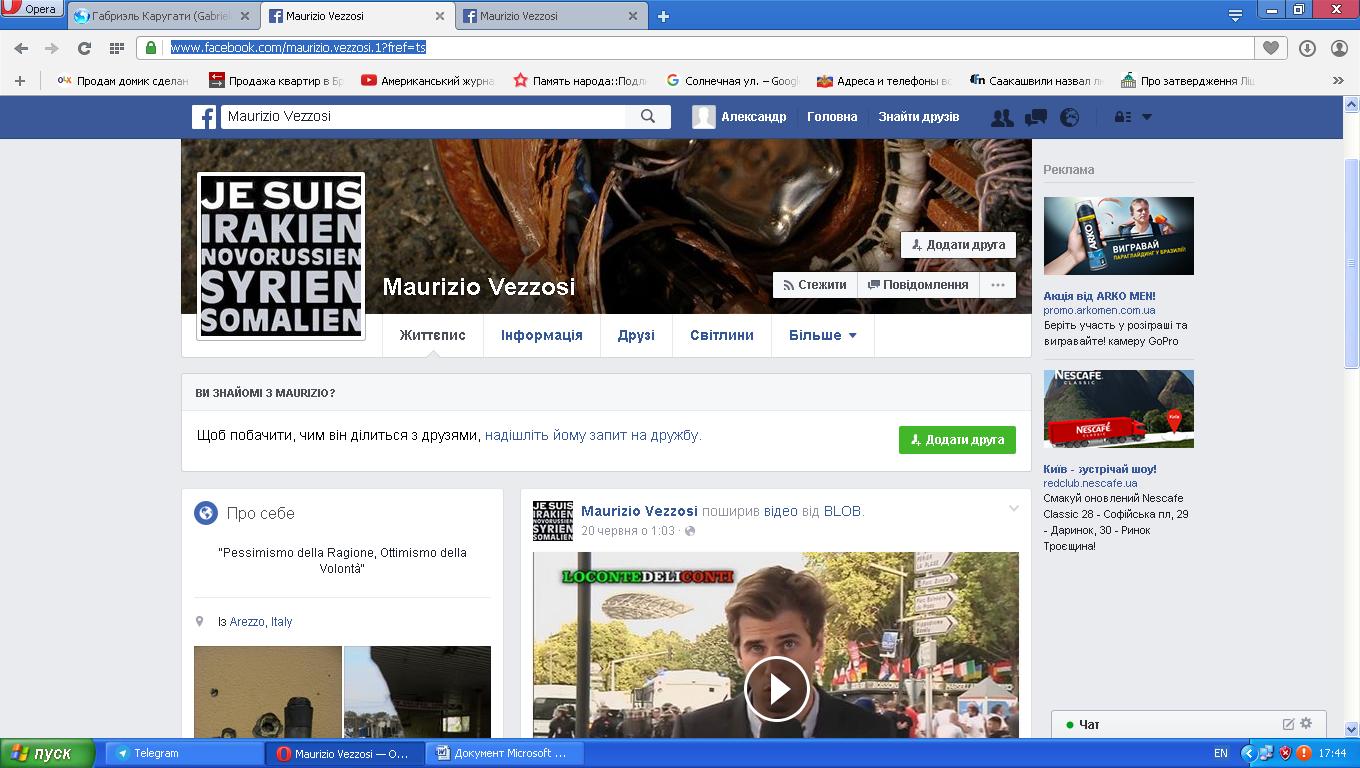Viewport: 1360px width, 768px height.
Task: Click the privacy shortcuts lock icon
Action: click(1122, 117)
